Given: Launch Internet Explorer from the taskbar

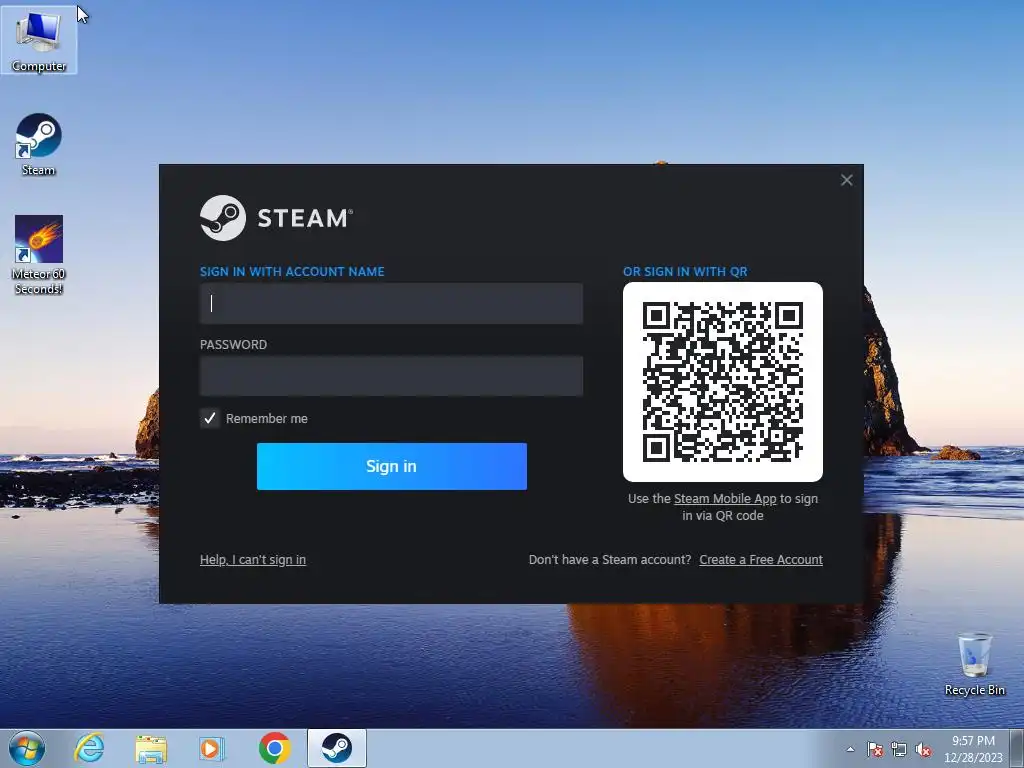Looking at the screenshot, I should (89, 748).
